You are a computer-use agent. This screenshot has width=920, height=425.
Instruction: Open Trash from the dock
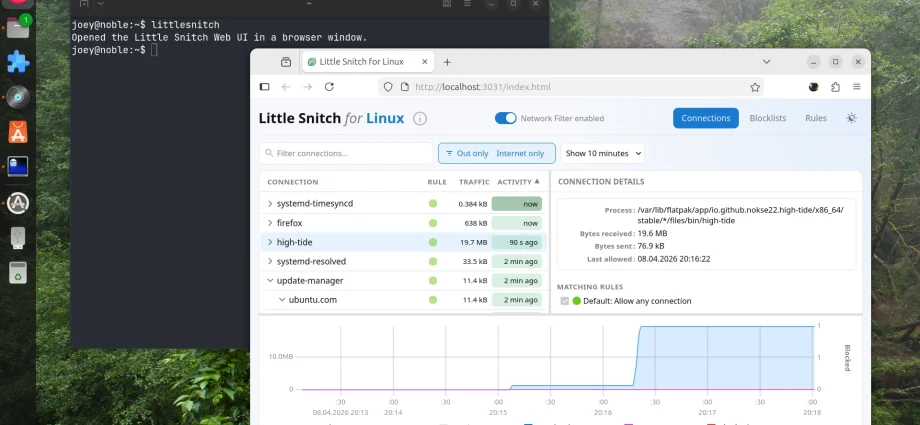point(18,272)
